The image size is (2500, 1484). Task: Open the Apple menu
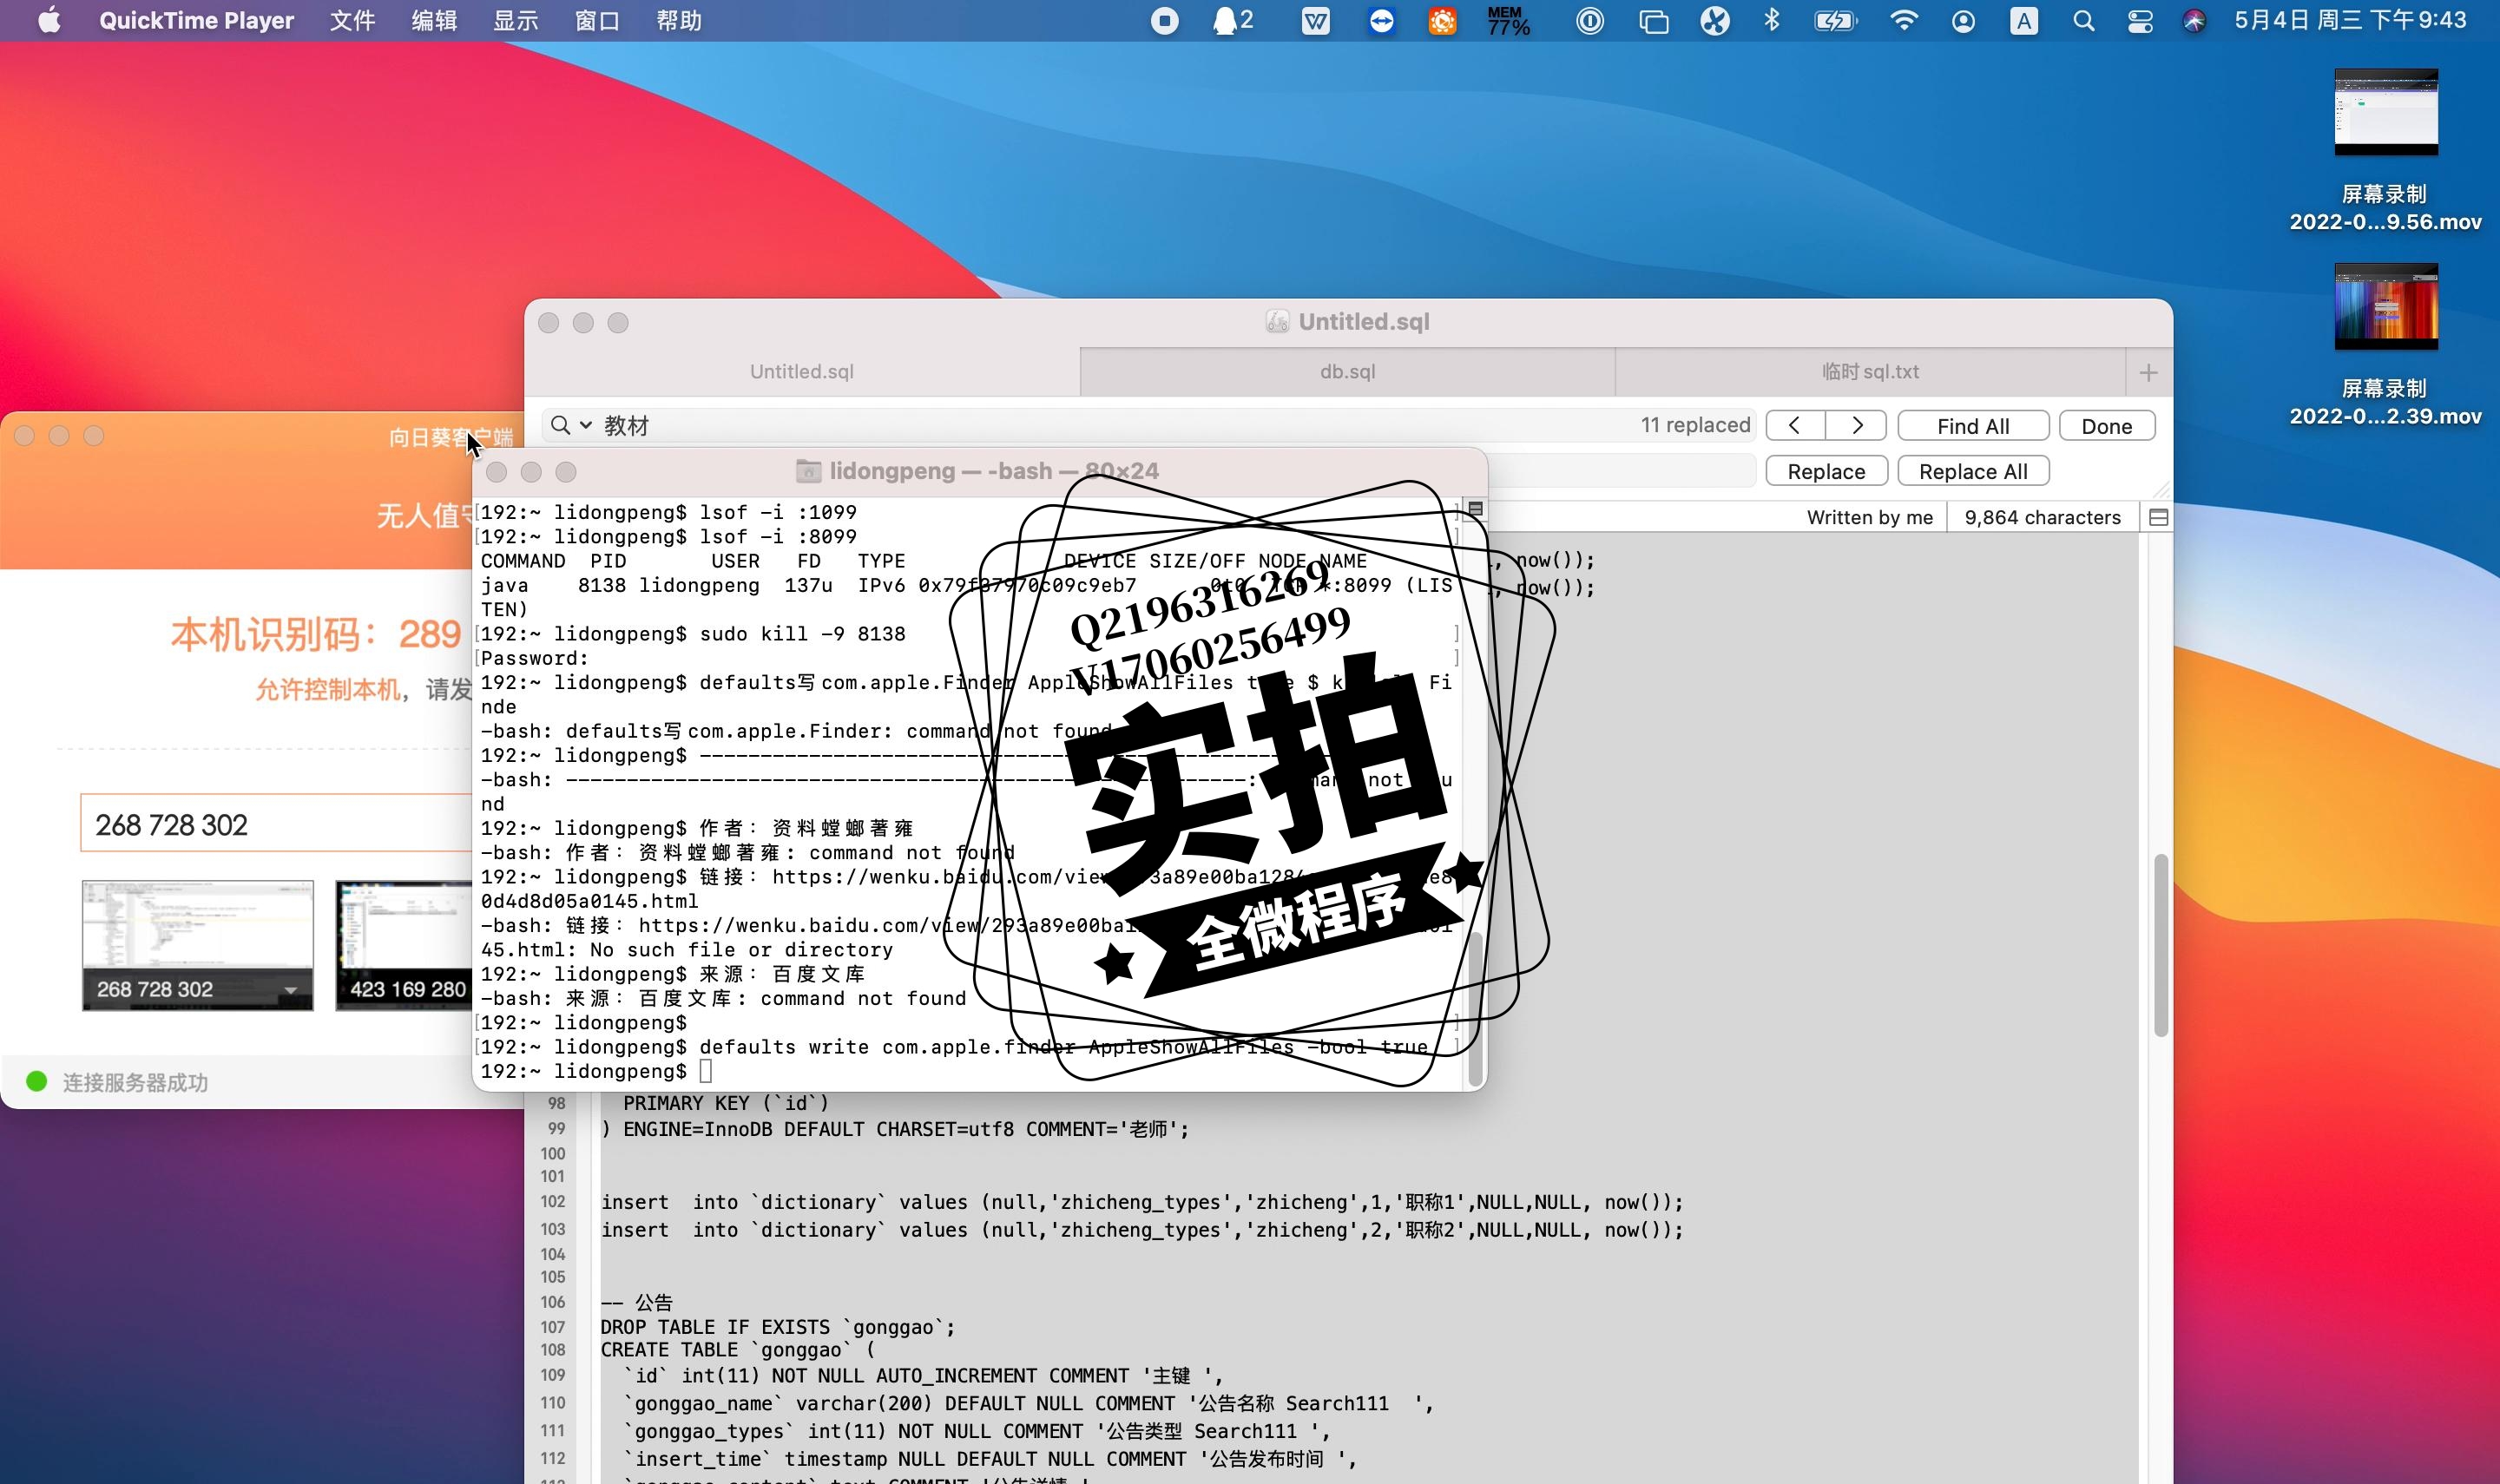pyautogui.click(x=49, y=20)
